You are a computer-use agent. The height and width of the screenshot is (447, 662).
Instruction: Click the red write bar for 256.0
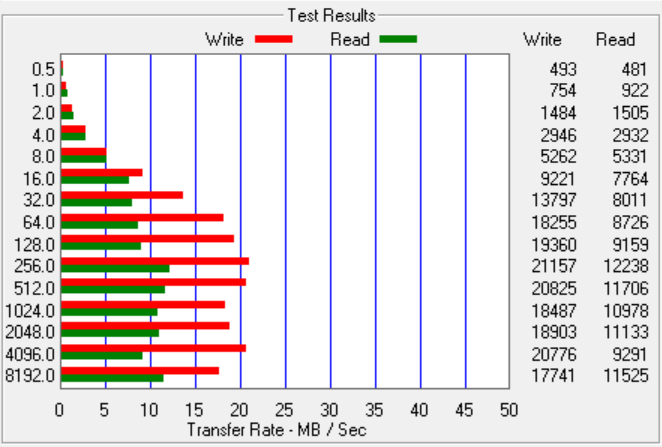(x=155, y=261)
